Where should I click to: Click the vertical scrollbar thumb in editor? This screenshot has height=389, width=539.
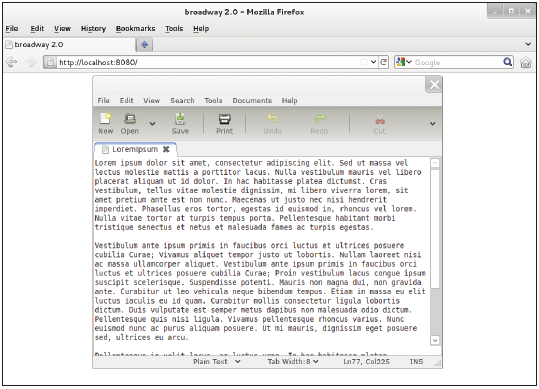click(x=435, y=229)
